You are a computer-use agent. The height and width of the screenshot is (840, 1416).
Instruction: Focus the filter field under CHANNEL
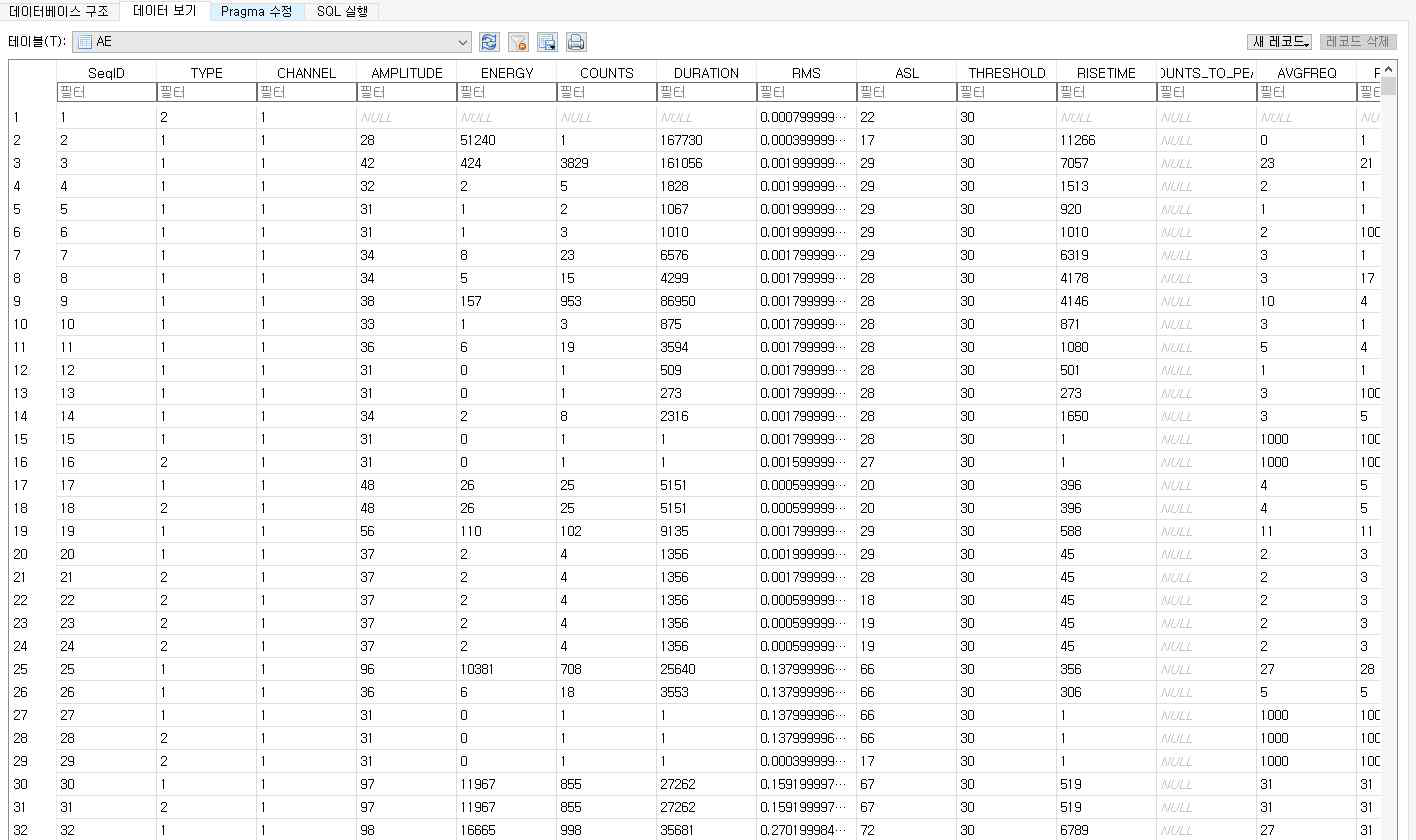[306, 92]
